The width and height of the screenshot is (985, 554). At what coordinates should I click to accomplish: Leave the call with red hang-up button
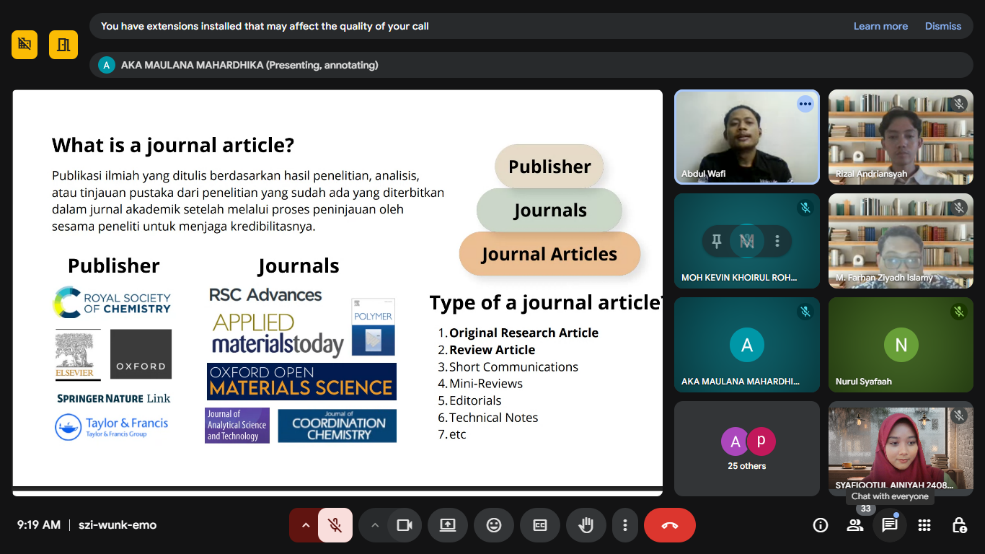[x=669, y=525]
